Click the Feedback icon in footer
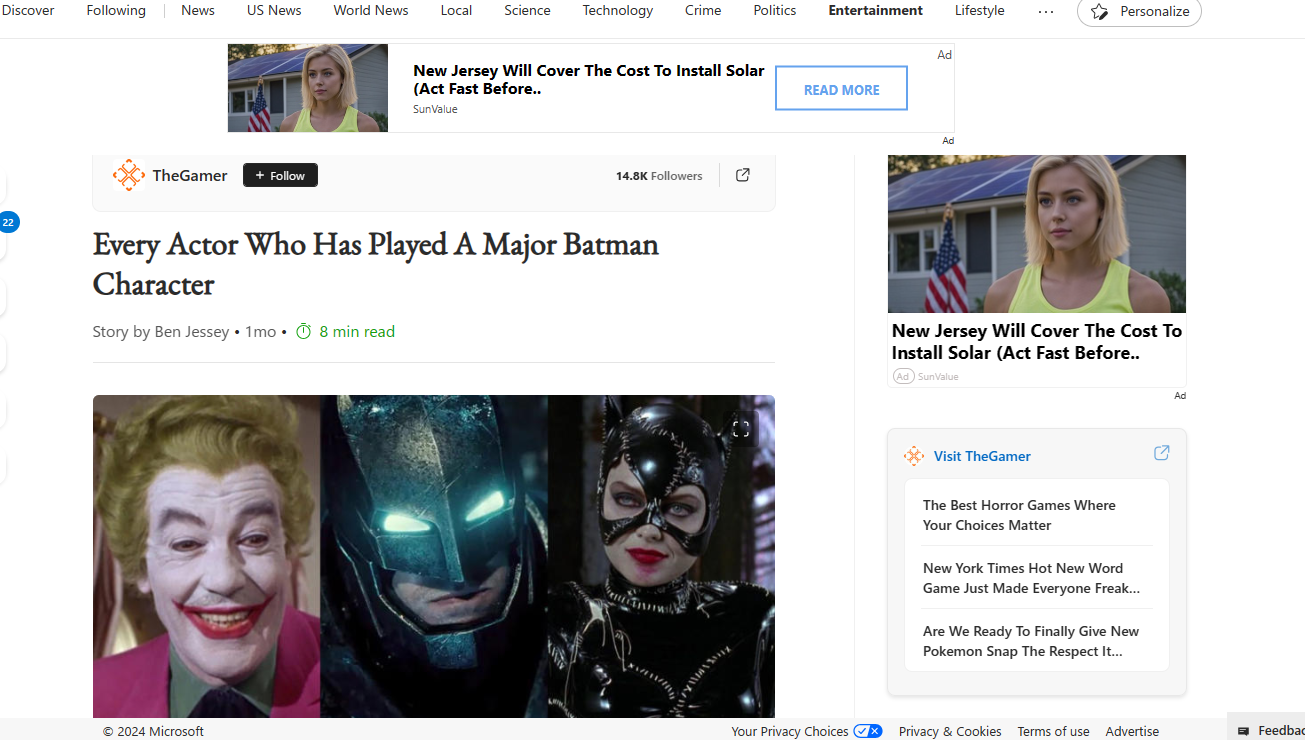Image resolution: width=1305 pixels, height=740 pixels. click(x=1243, y=731)
